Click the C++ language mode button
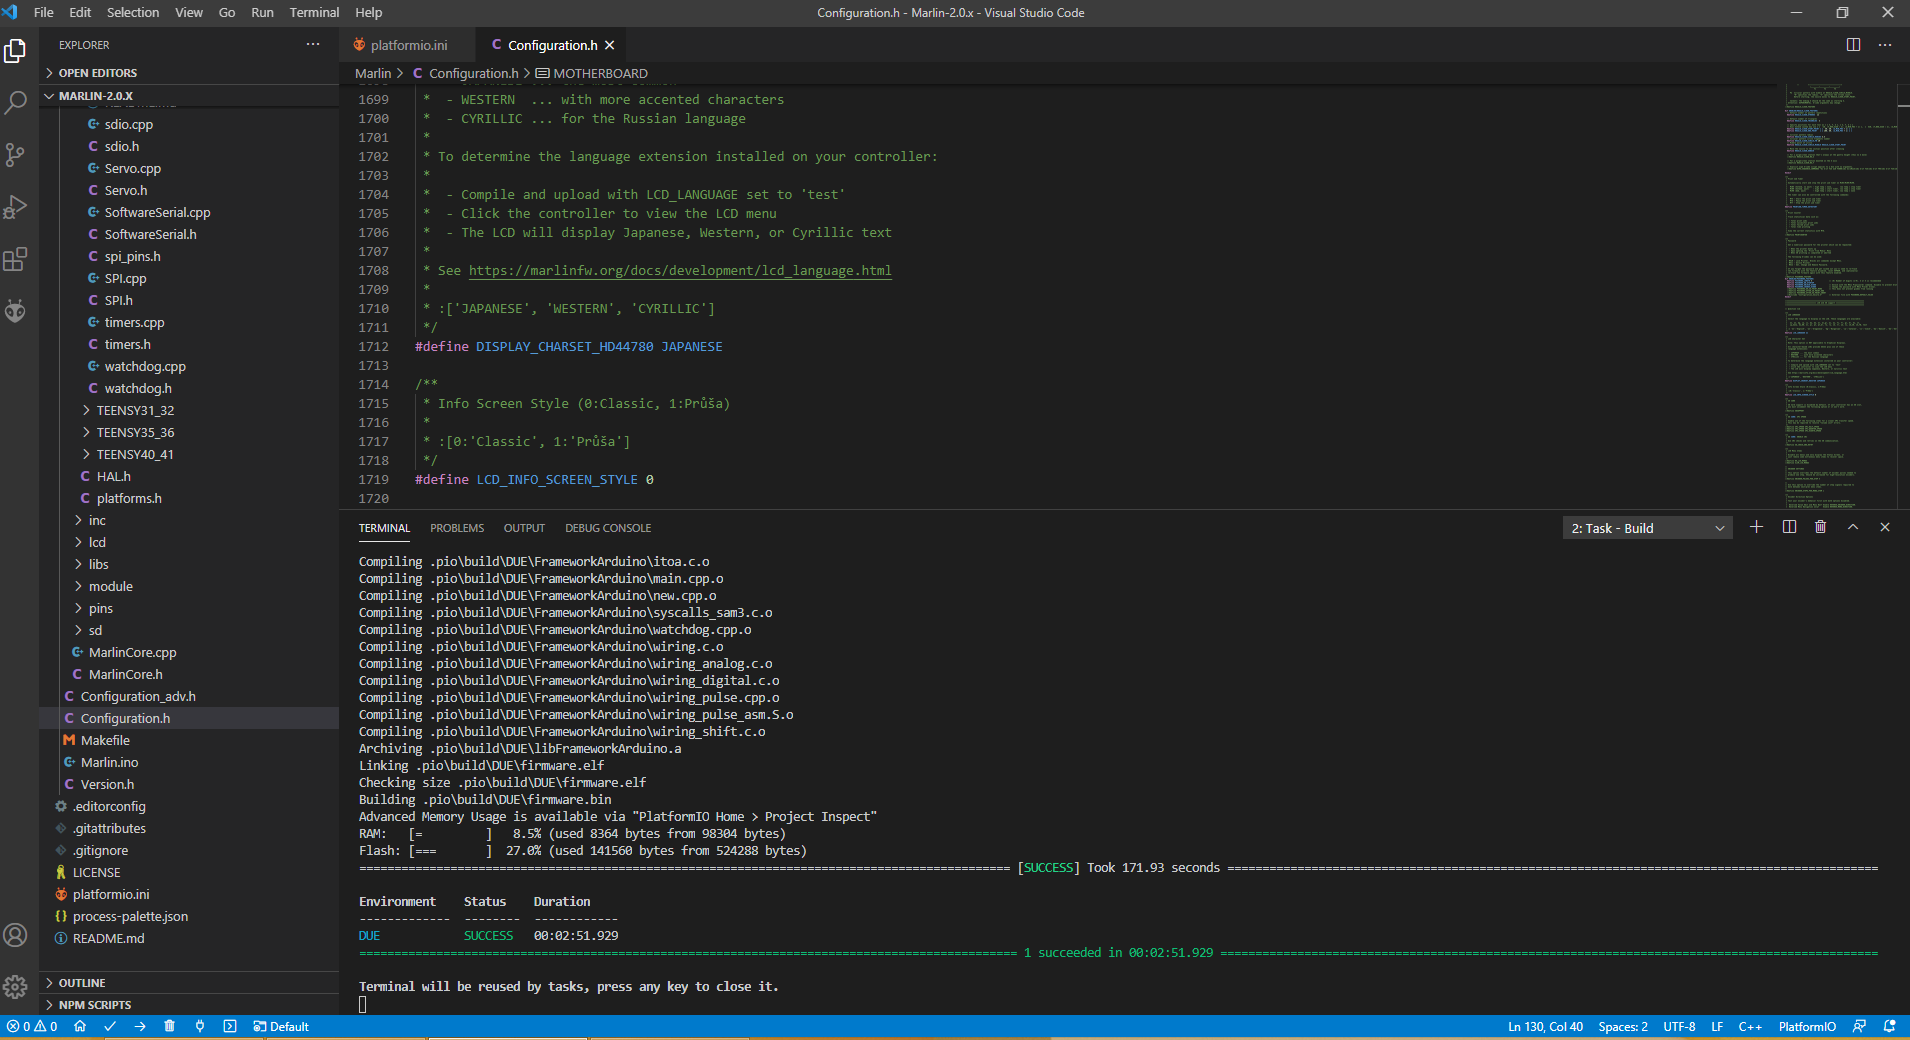Image resolution: width=1910 pixels, height=1040 pixels. pos(1749,1026)
